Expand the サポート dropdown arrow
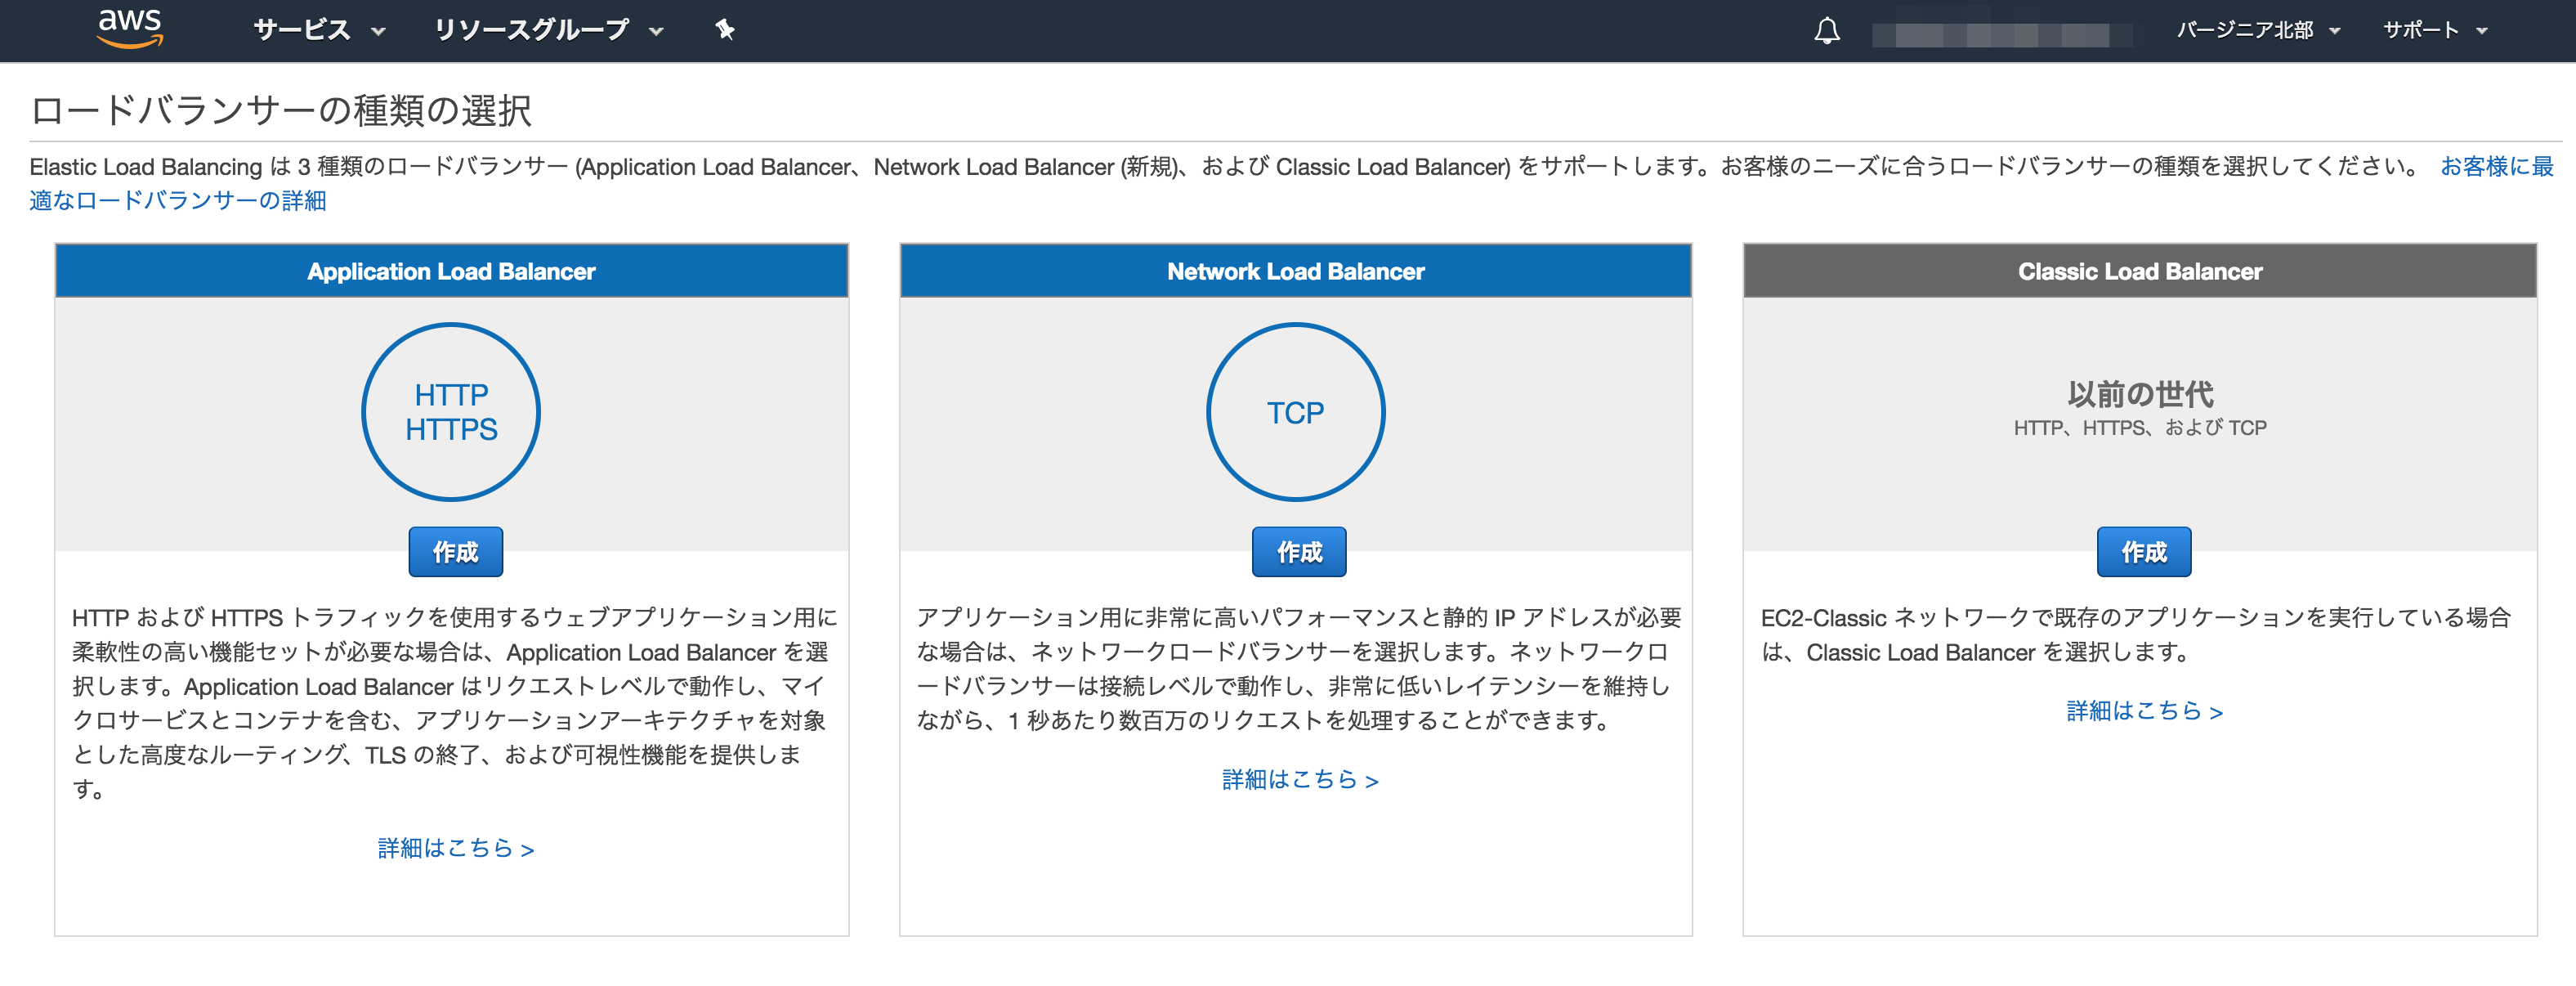Image resolution: width=2576 pixels, height=986 pixels. (2481, 31)
